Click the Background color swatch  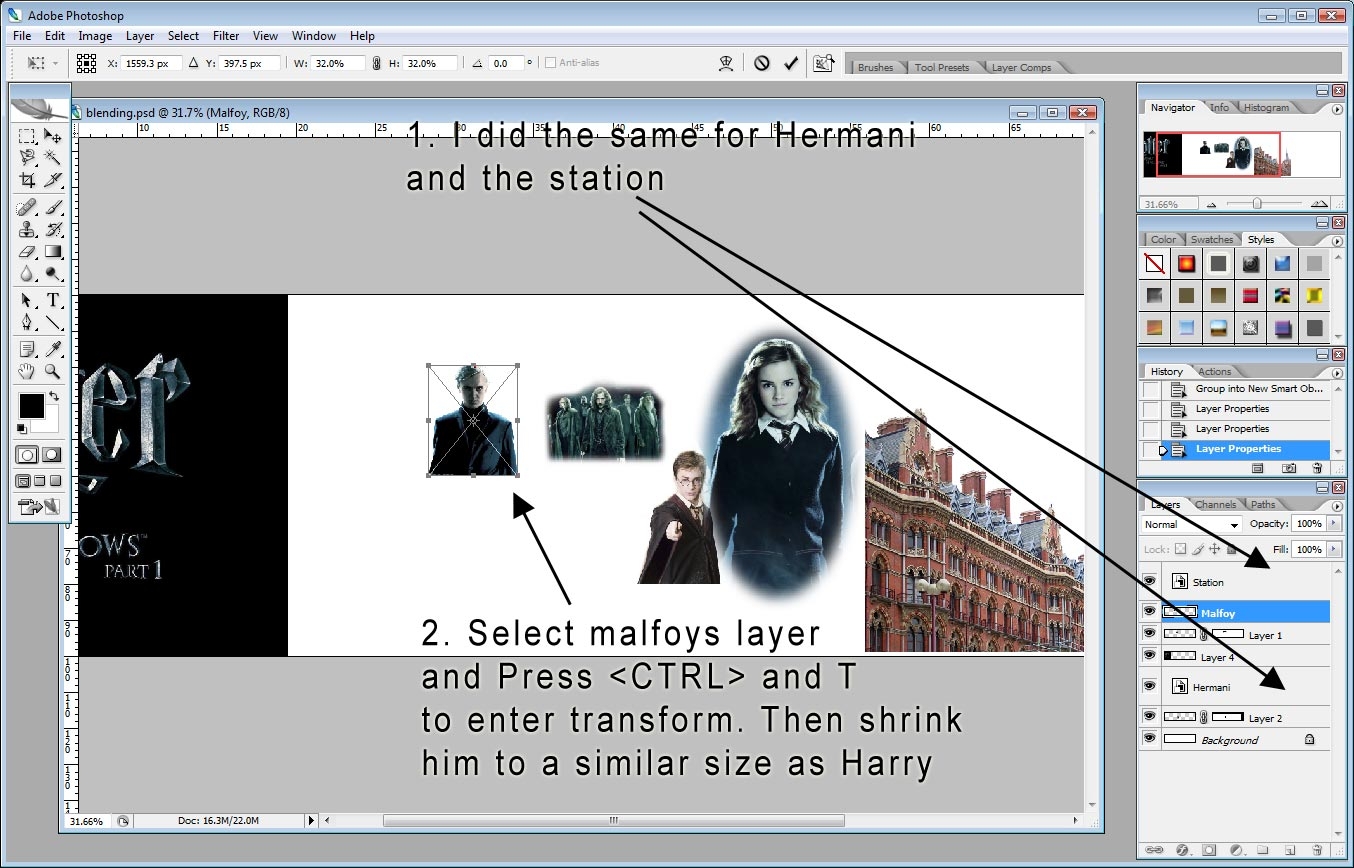click(50, 423)
